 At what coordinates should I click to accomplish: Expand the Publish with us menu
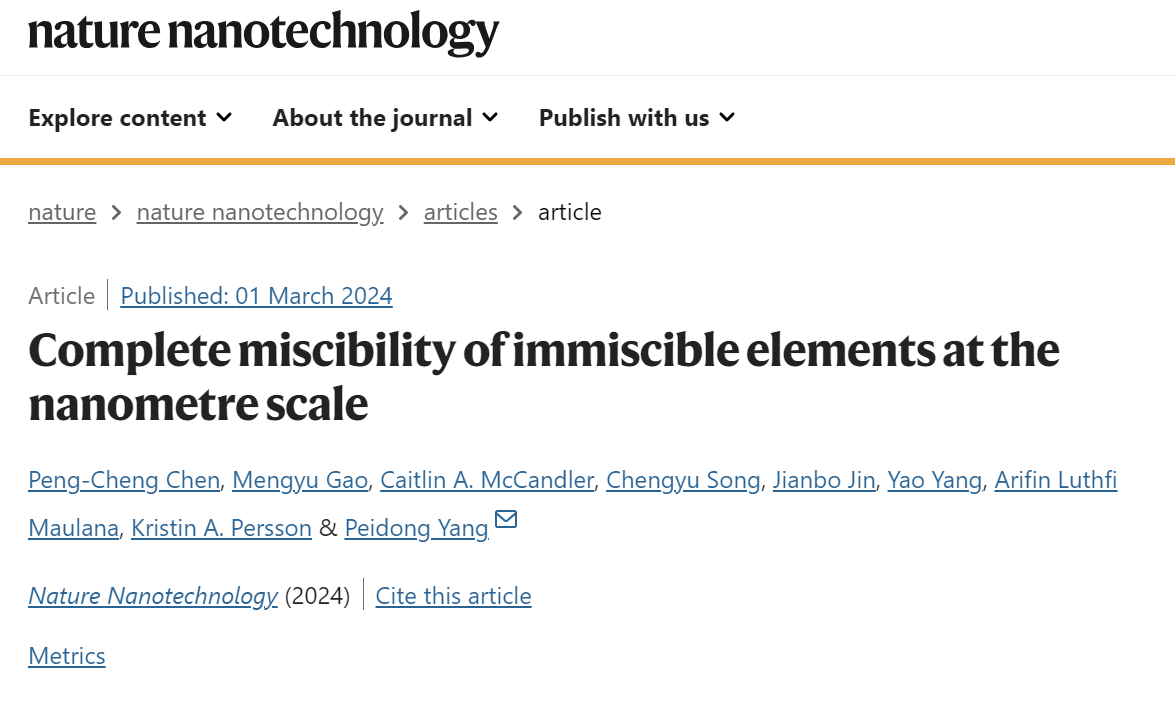click(637, 118)
